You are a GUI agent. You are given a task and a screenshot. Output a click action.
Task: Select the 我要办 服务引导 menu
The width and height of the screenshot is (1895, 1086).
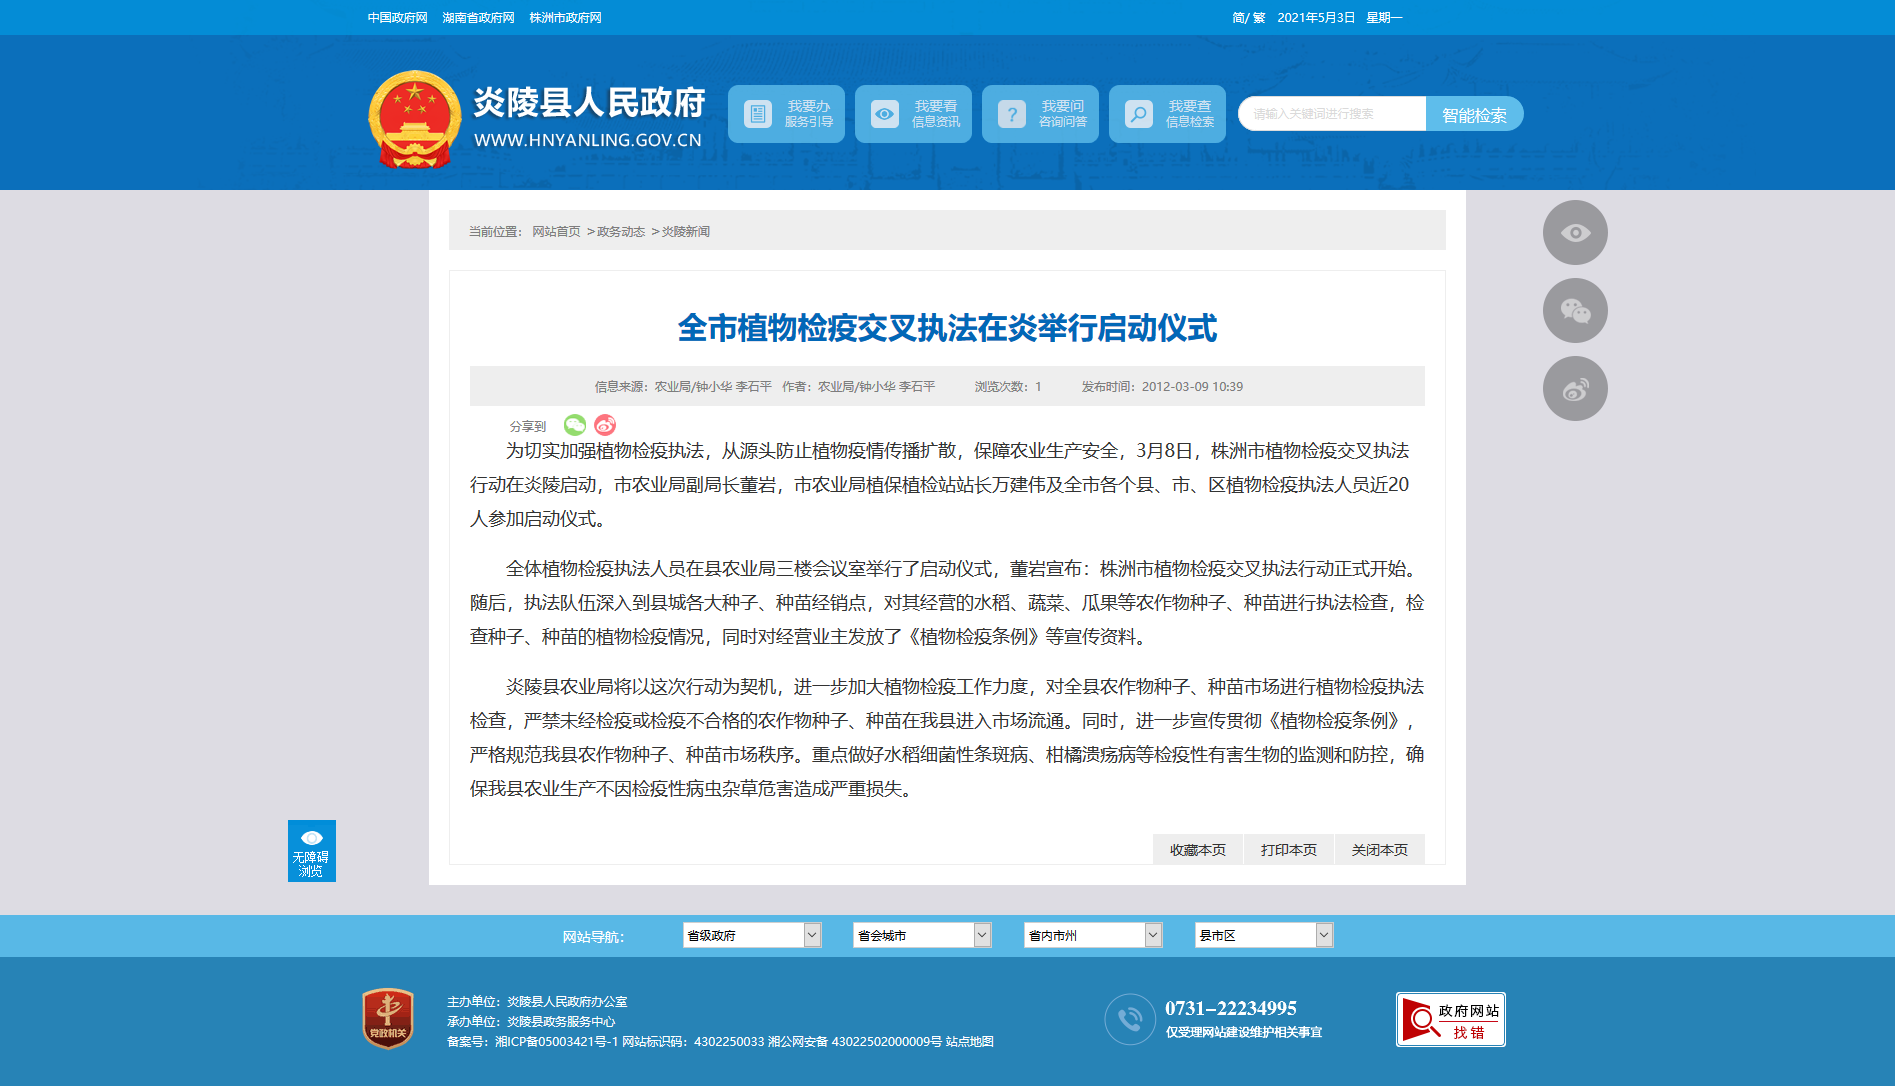pos(786,114)
